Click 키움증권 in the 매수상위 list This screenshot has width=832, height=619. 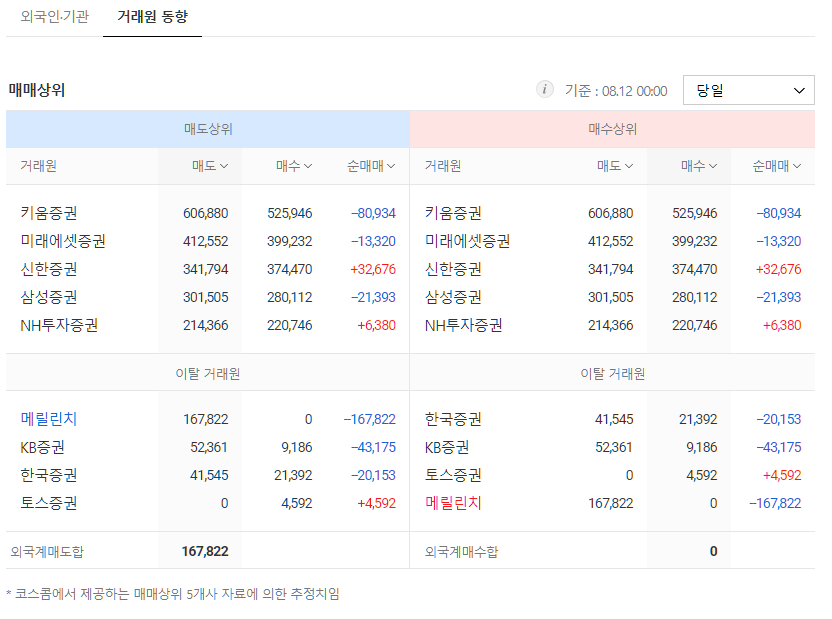(x=454, y=213)
